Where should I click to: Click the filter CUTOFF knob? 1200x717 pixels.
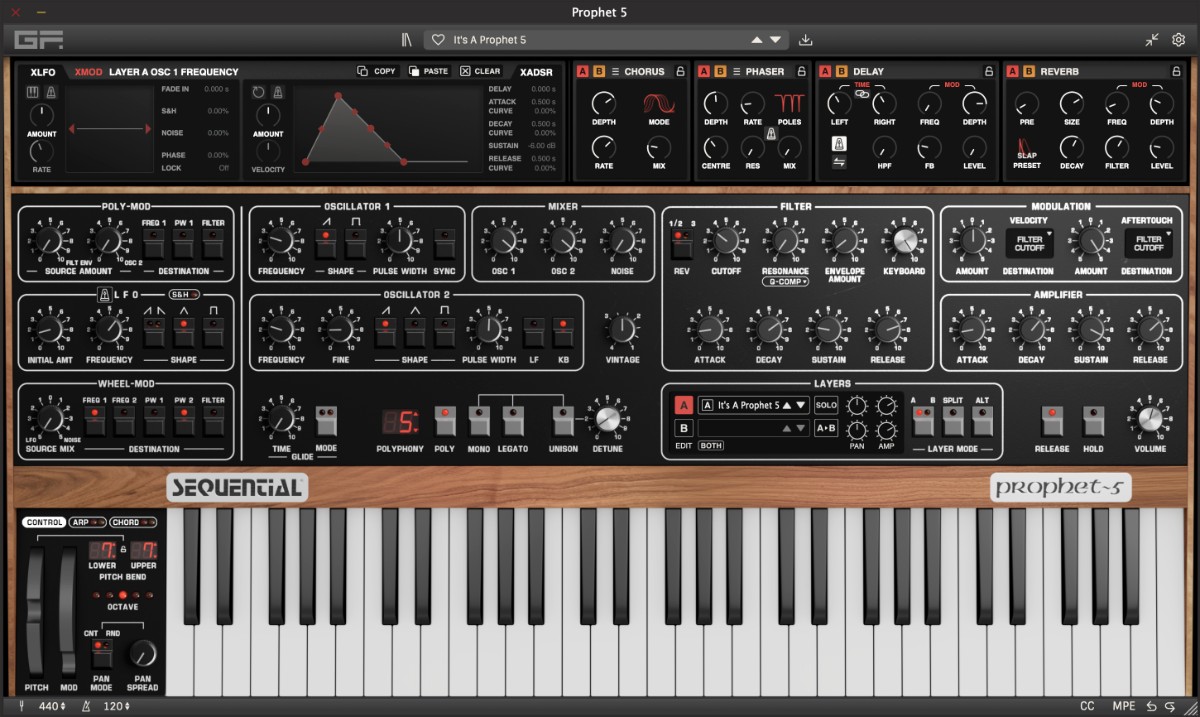727,240
